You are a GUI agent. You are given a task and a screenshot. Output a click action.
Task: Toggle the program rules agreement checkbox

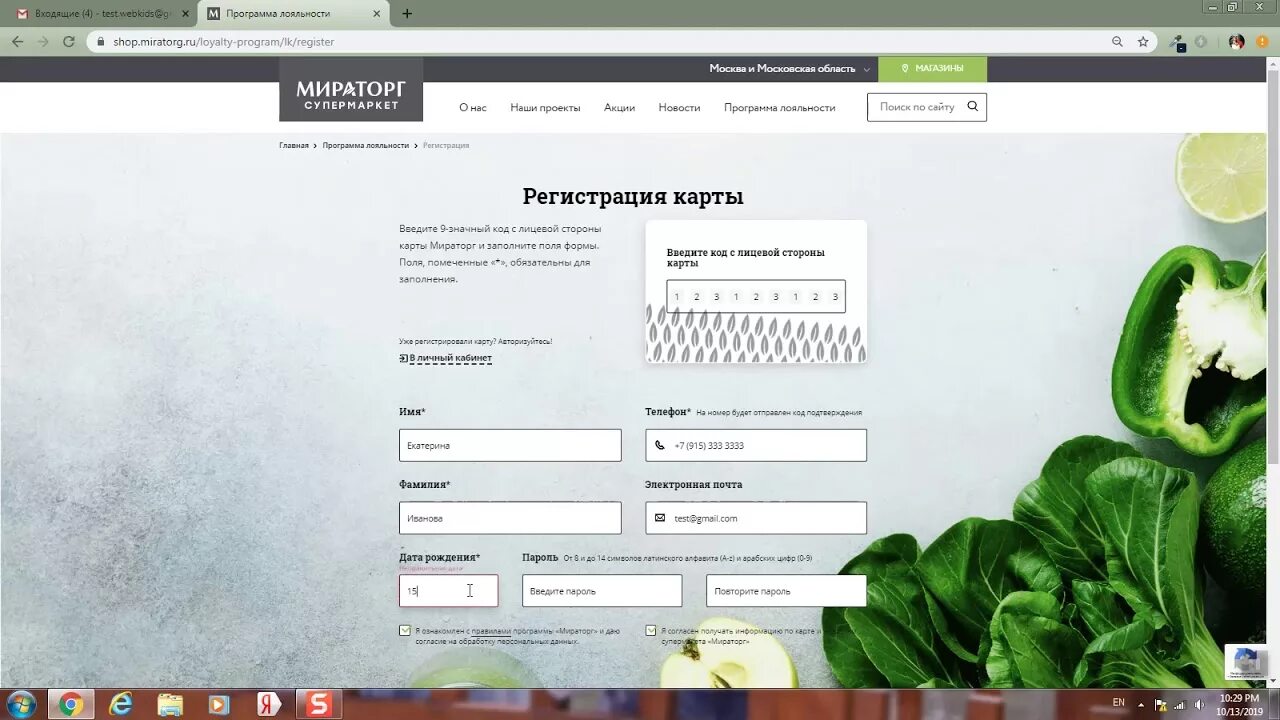tap(404, 631)
